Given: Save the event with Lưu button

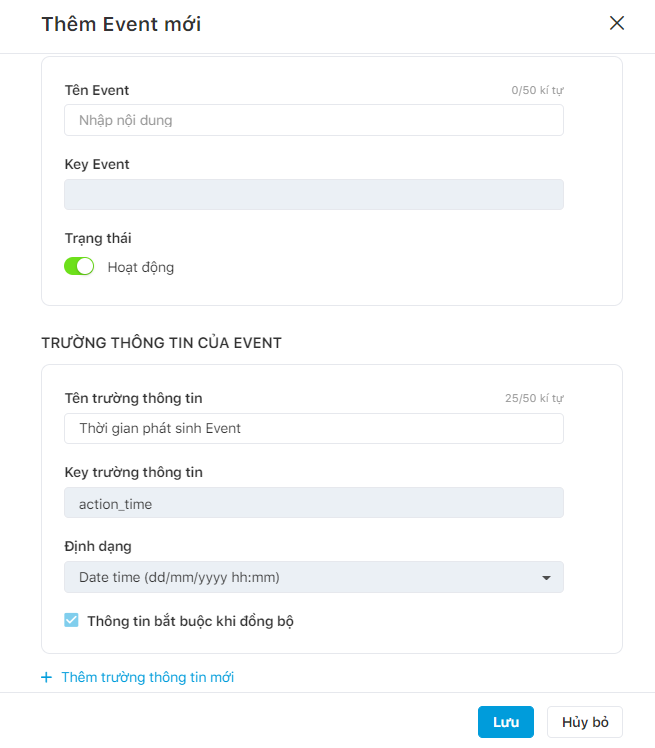Looking at the screenshot, I should (x=506, y=722).
